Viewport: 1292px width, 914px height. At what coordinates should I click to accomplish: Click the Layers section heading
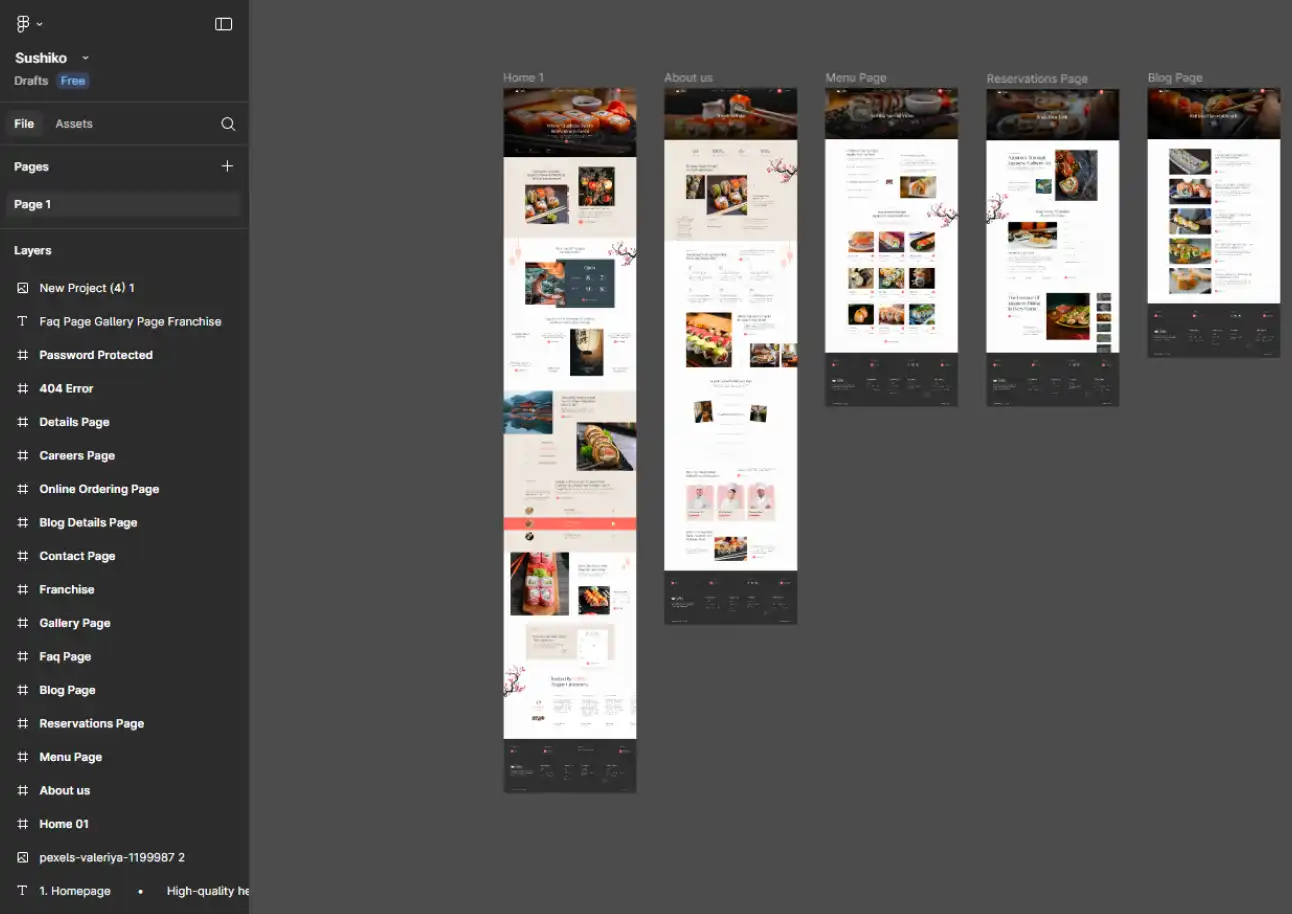tap(33, 251)
